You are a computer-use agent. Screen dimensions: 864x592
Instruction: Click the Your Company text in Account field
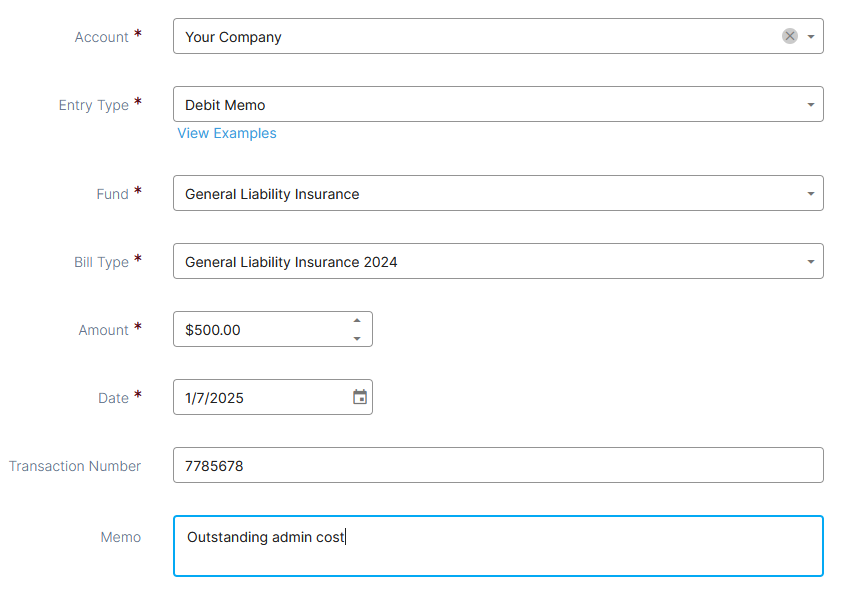233,37
